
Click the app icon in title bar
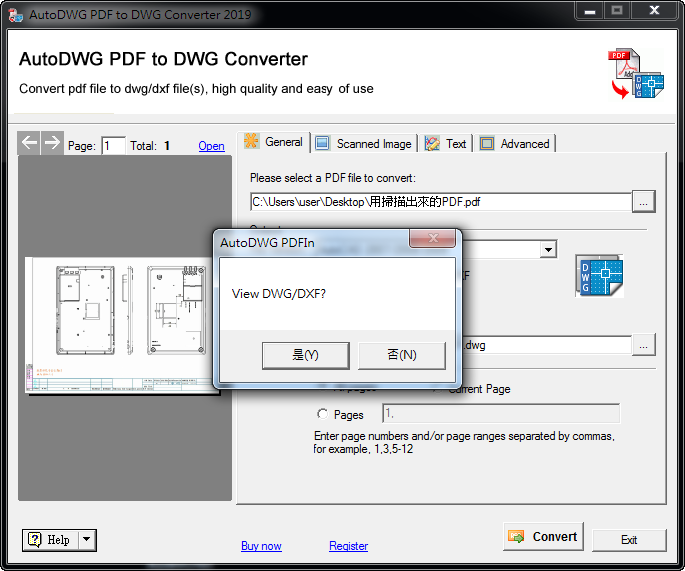coord(16,14)
